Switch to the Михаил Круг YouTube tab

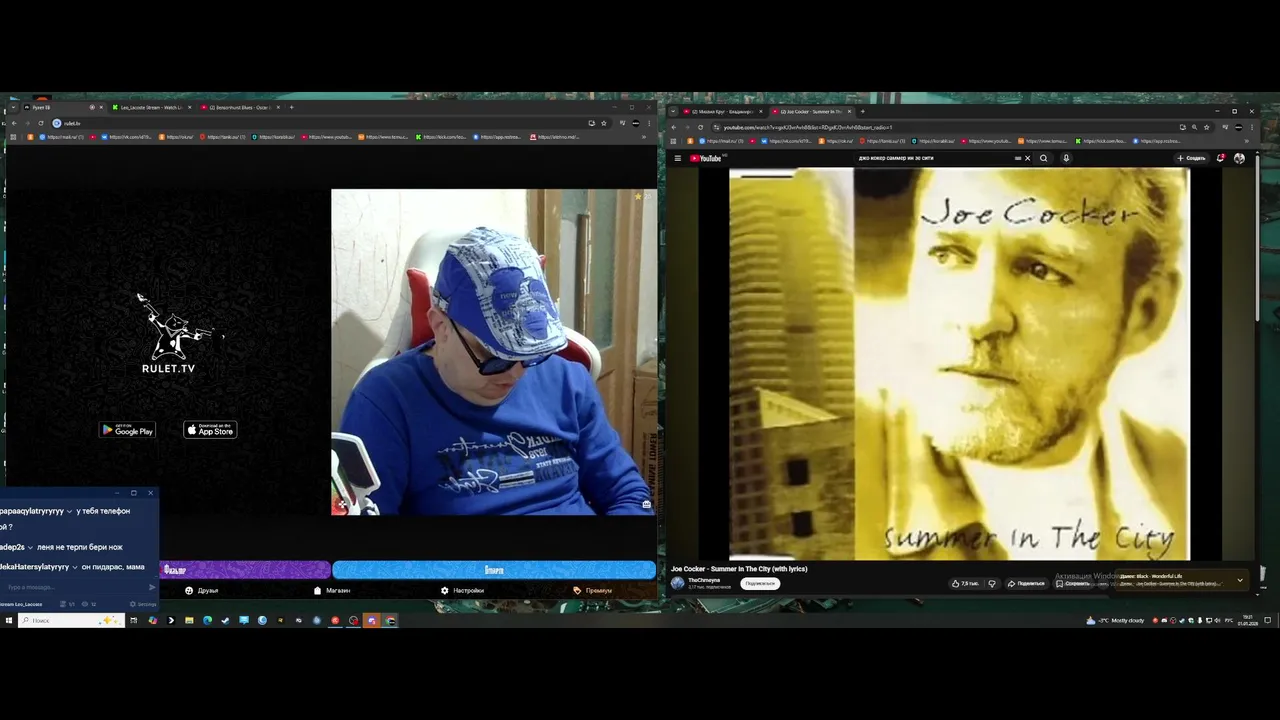point(722,111)
